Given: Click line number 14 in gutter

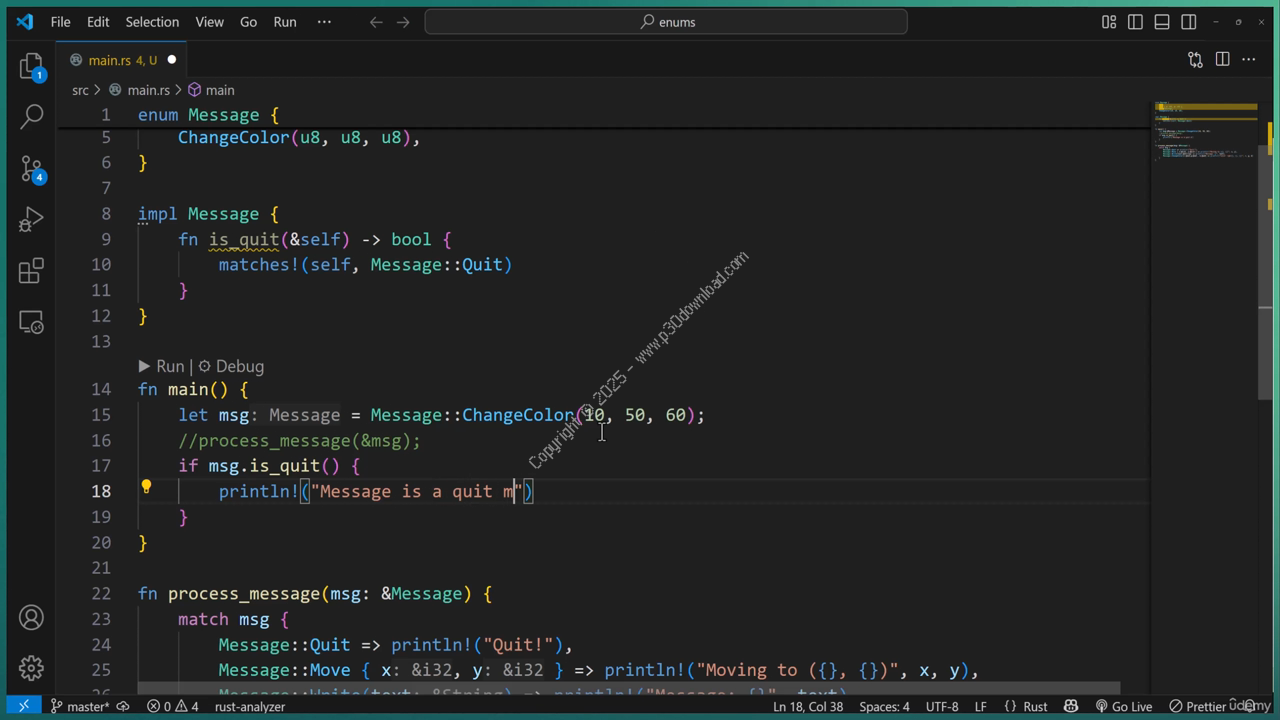Looking at the screenshot, I should click(x=101, y=389).
